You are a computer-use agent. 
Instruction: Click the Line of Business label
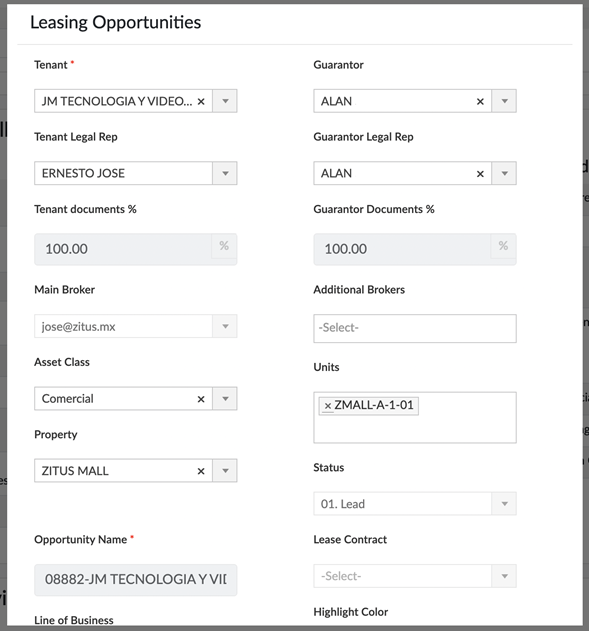click(x=74, y=620)
